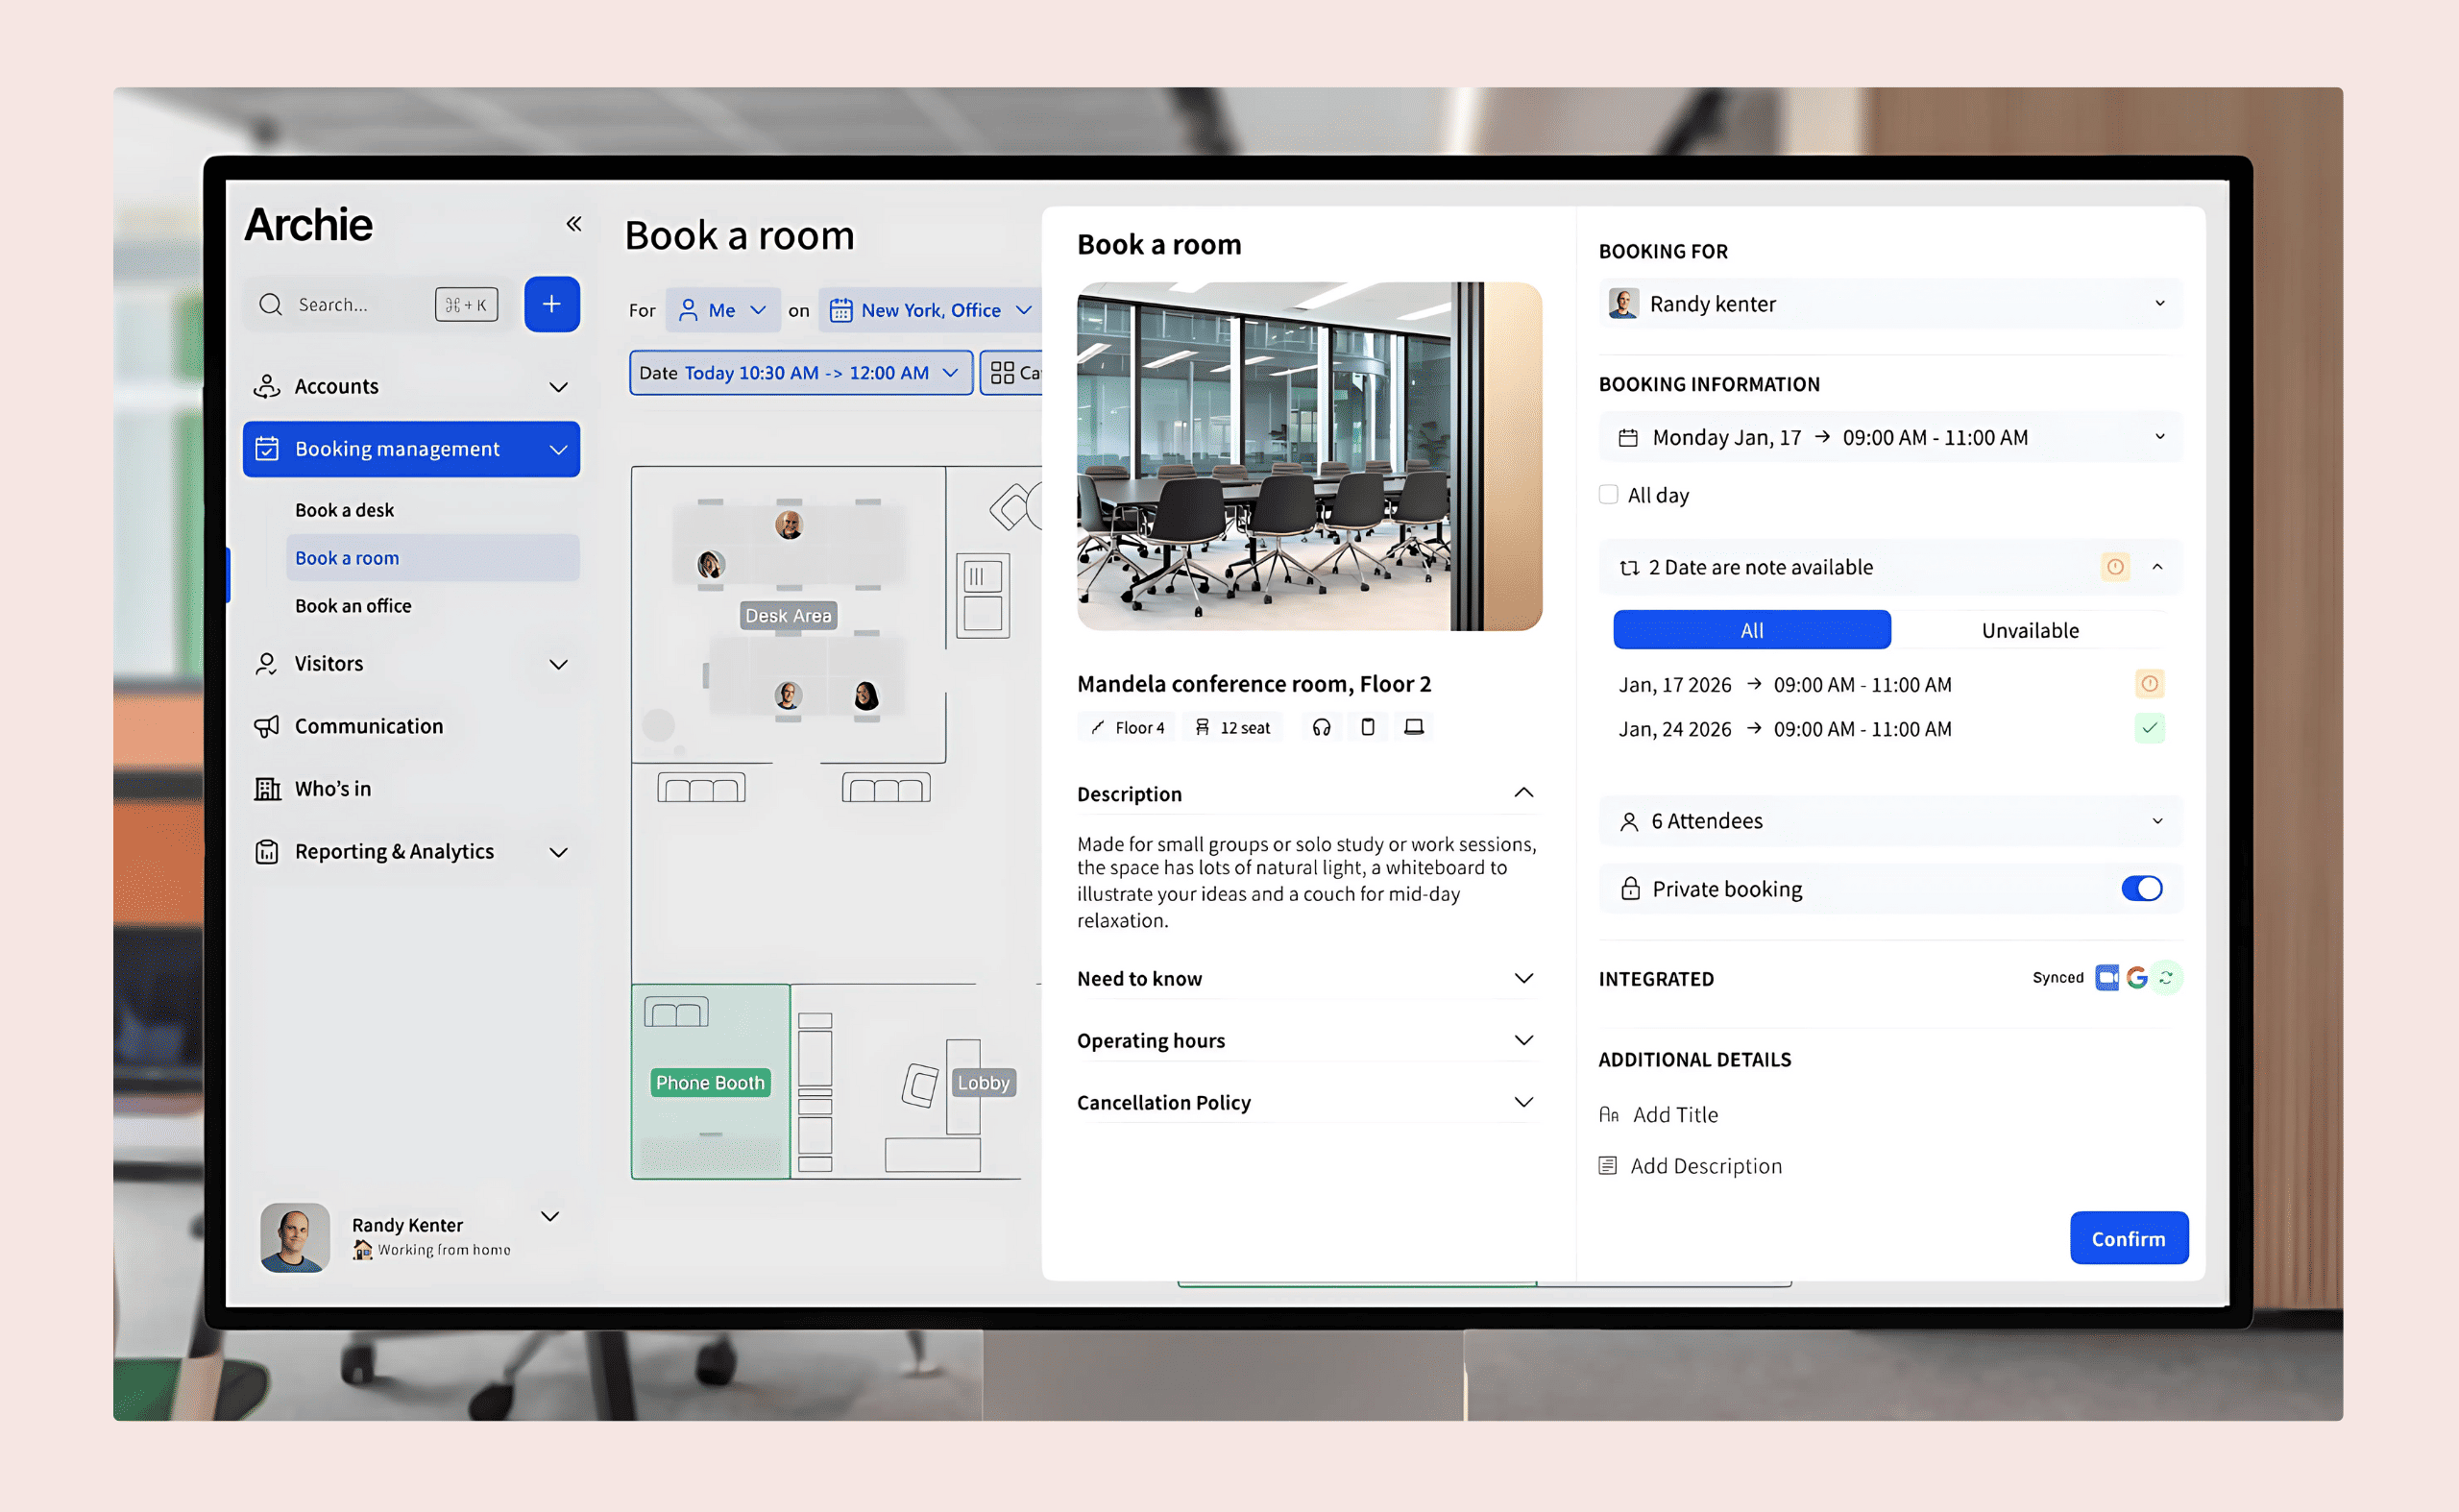Click the sync refresh icon beside Google
The width and height of the screenshot is (2459, 1512).
tap(2166, 977)
